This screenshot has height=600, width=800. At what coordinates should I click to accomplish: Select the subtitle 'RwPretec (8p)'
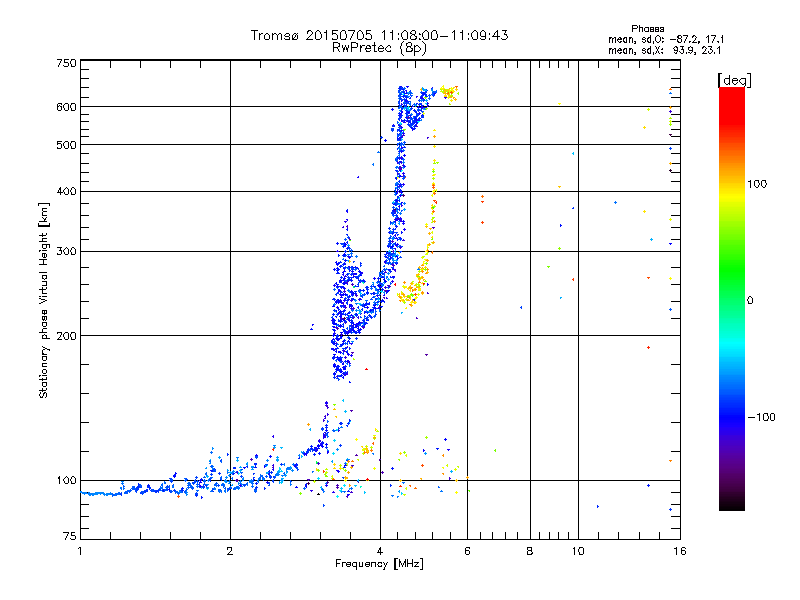379,48
